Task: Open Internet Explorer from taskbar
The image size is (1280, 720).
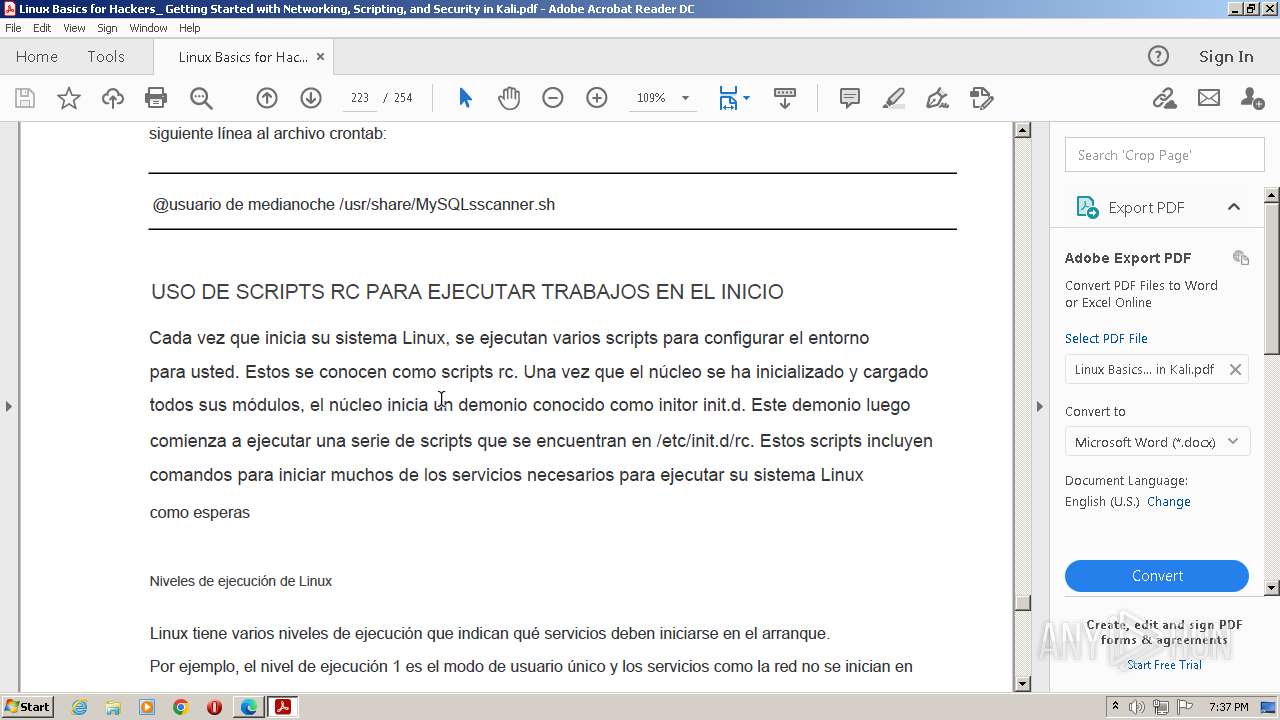Action: tap(79, 707)
